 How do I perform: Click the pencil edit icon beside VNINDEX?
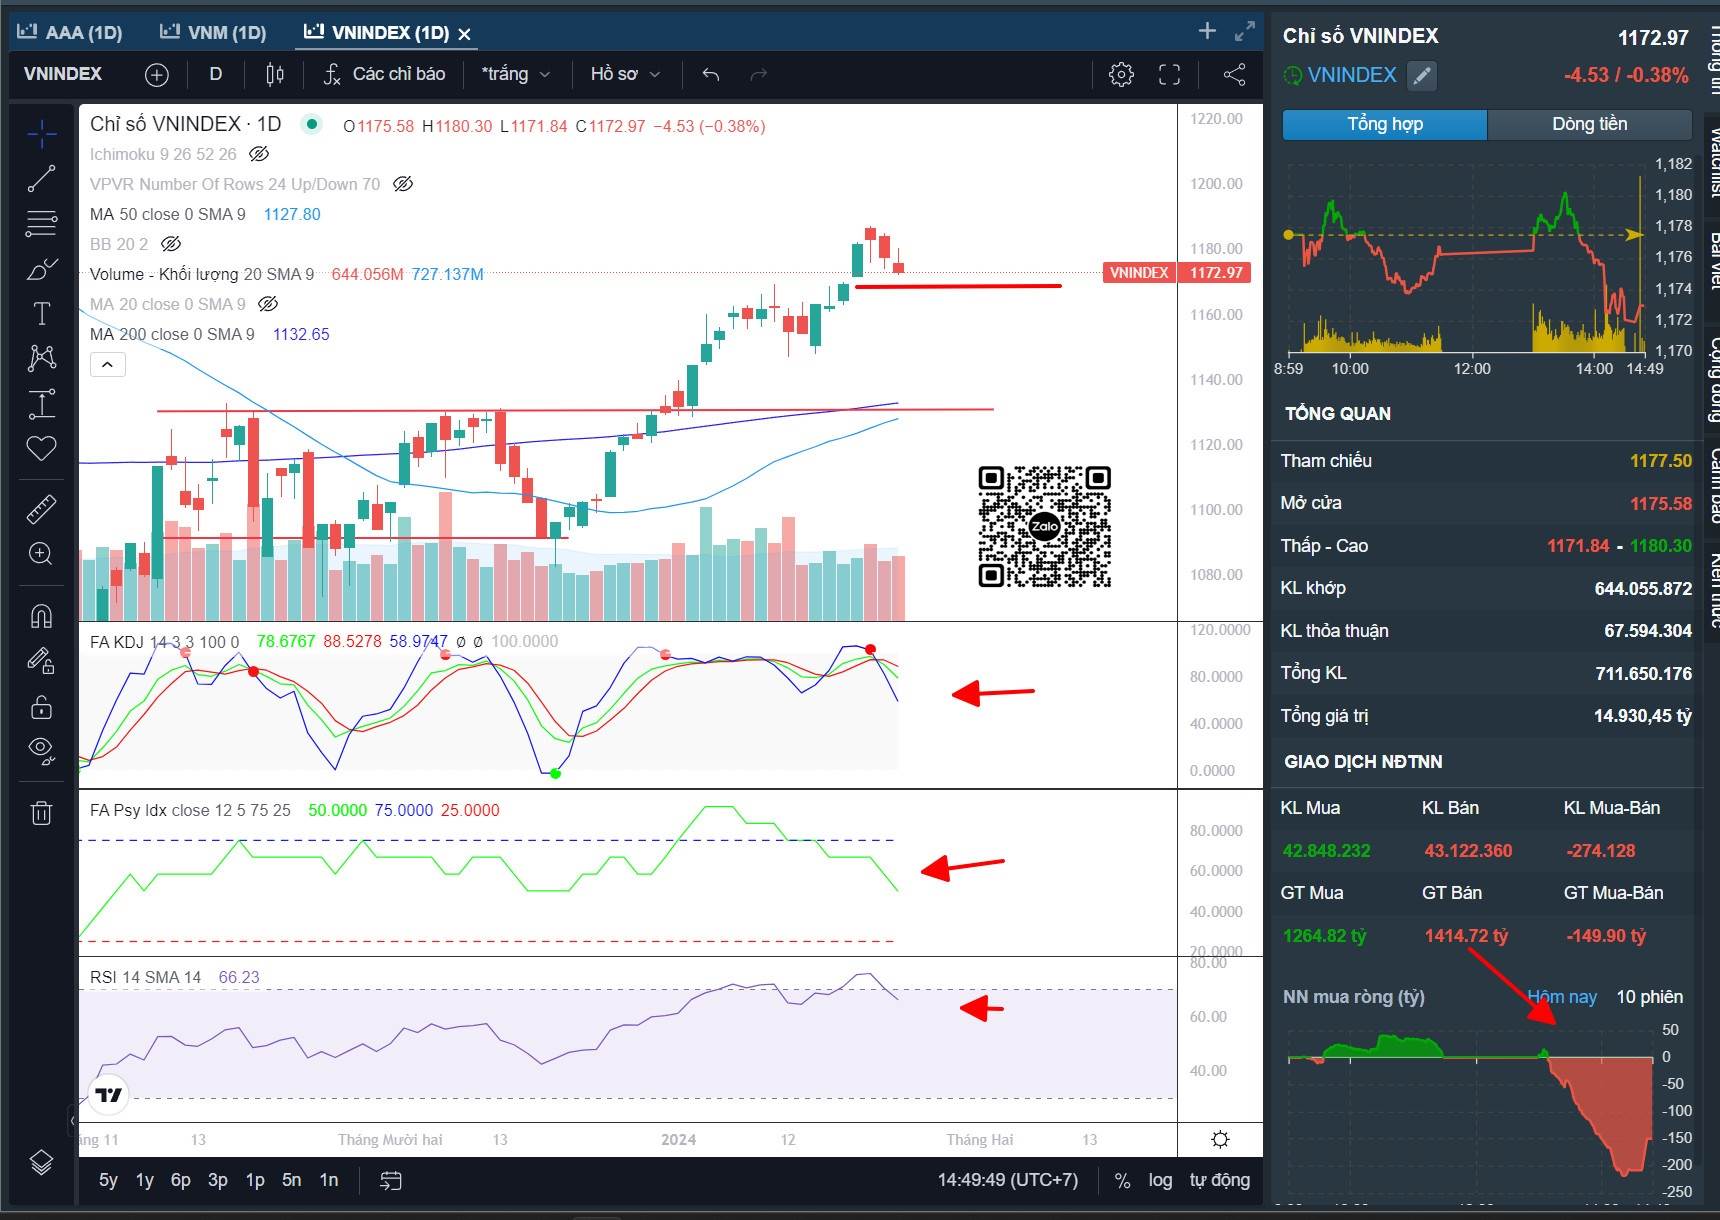click(1422, 75)
